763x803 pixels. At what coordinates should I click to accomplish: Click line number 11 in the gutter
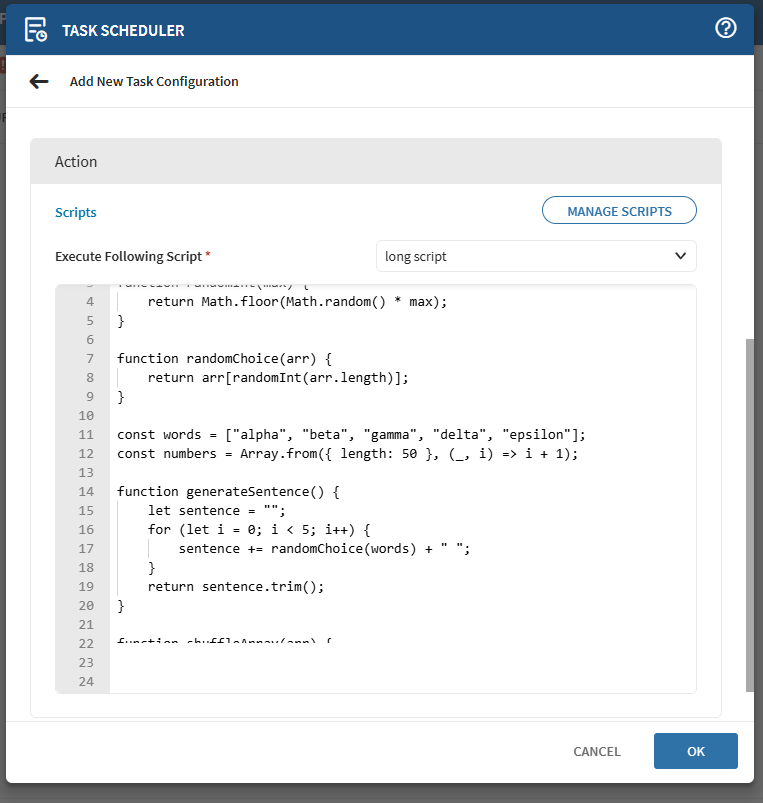(x=86, y=435)
